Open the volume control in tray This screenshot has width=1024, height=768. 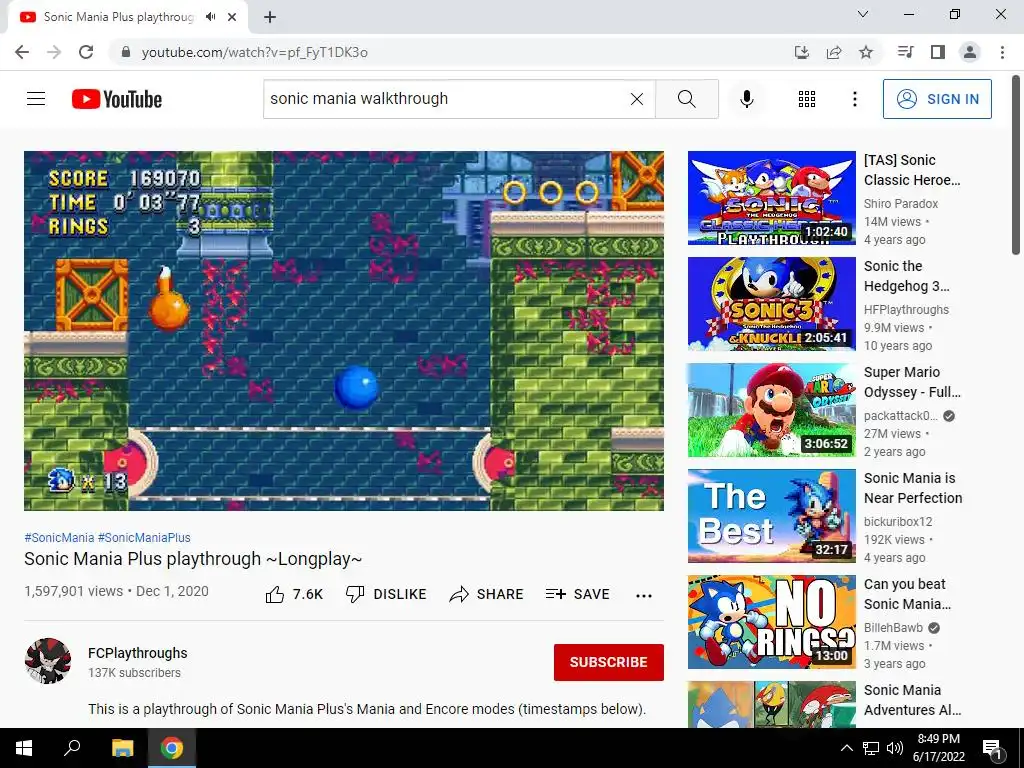[x=895, y=748]
